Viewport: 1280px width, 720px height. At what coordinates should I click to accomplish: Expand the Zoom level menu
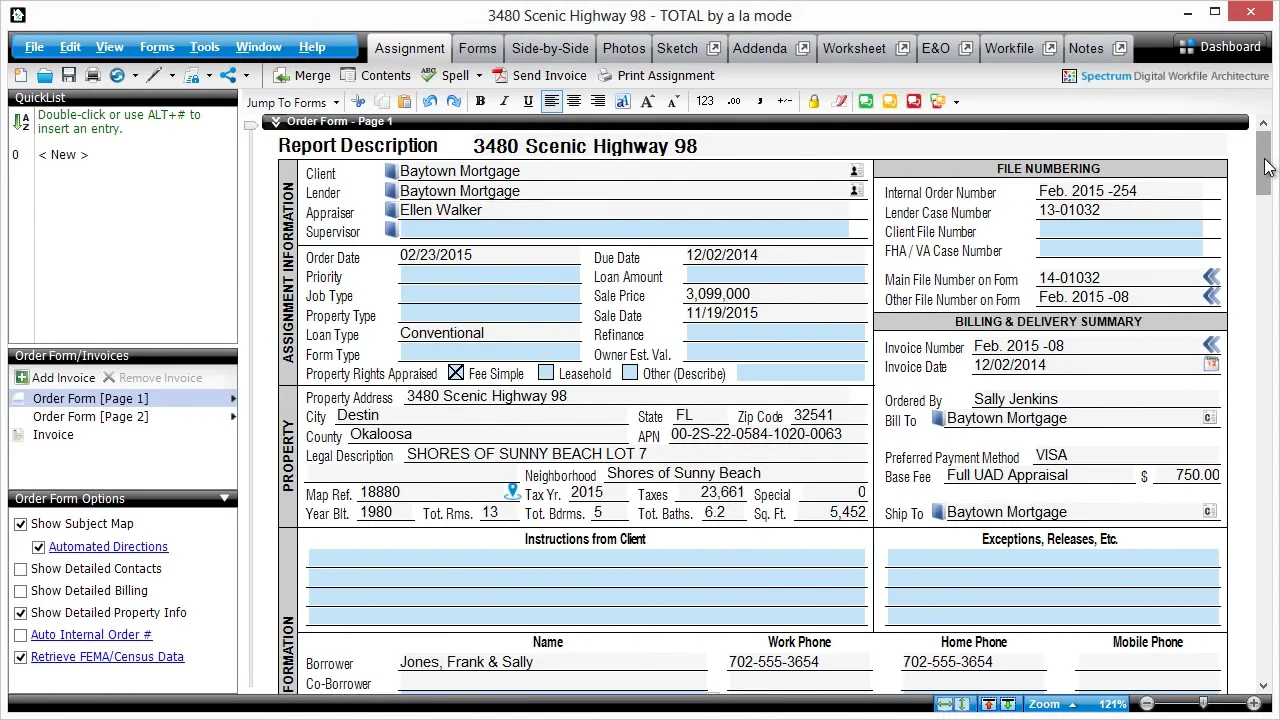pyautogui.click(x=1051, y=704)
